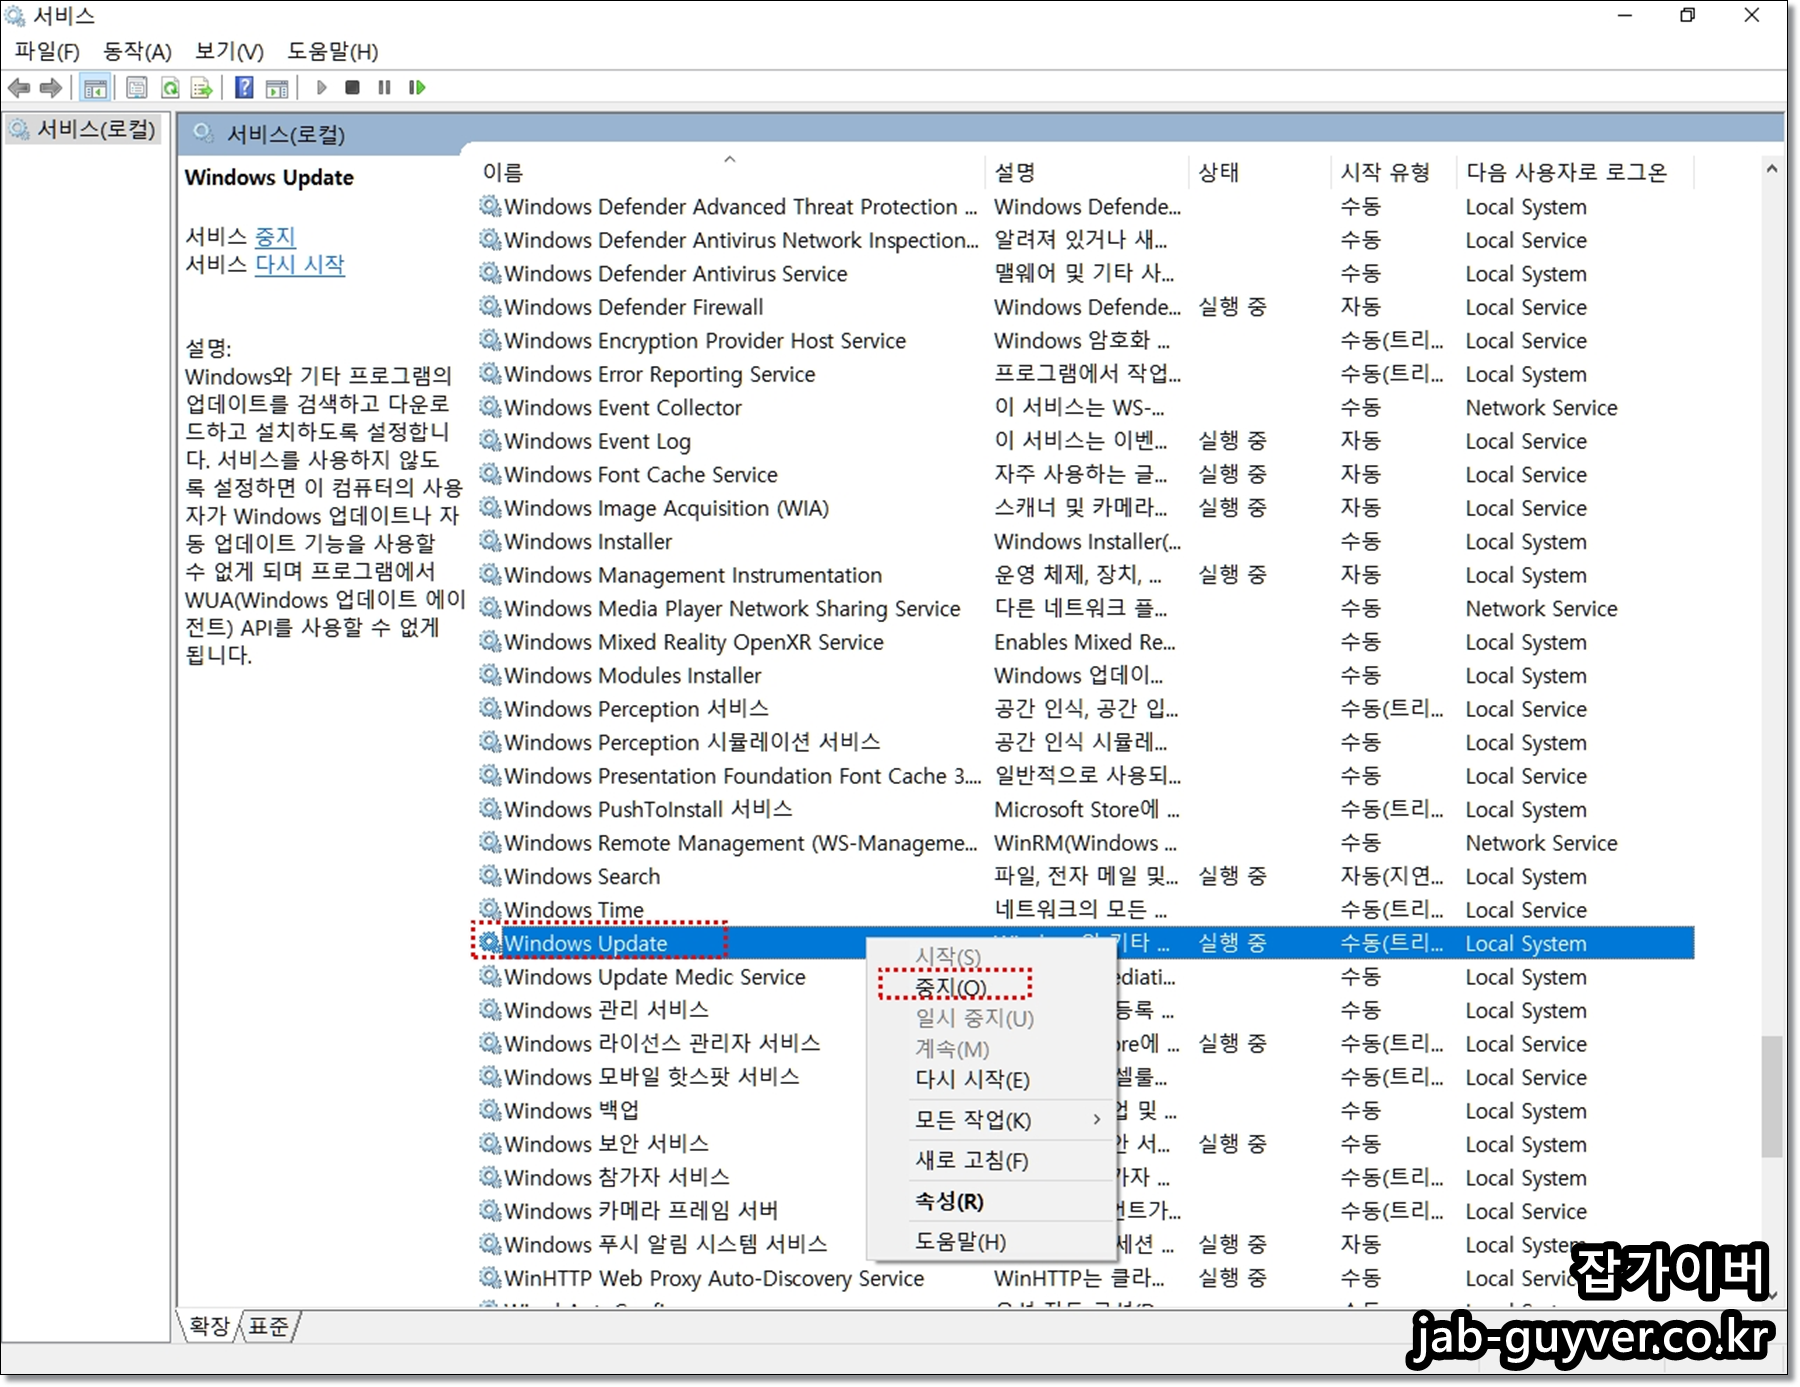Click the services app icon in the title bar
1800x1387 pixels.
click(x=15, y=15)
